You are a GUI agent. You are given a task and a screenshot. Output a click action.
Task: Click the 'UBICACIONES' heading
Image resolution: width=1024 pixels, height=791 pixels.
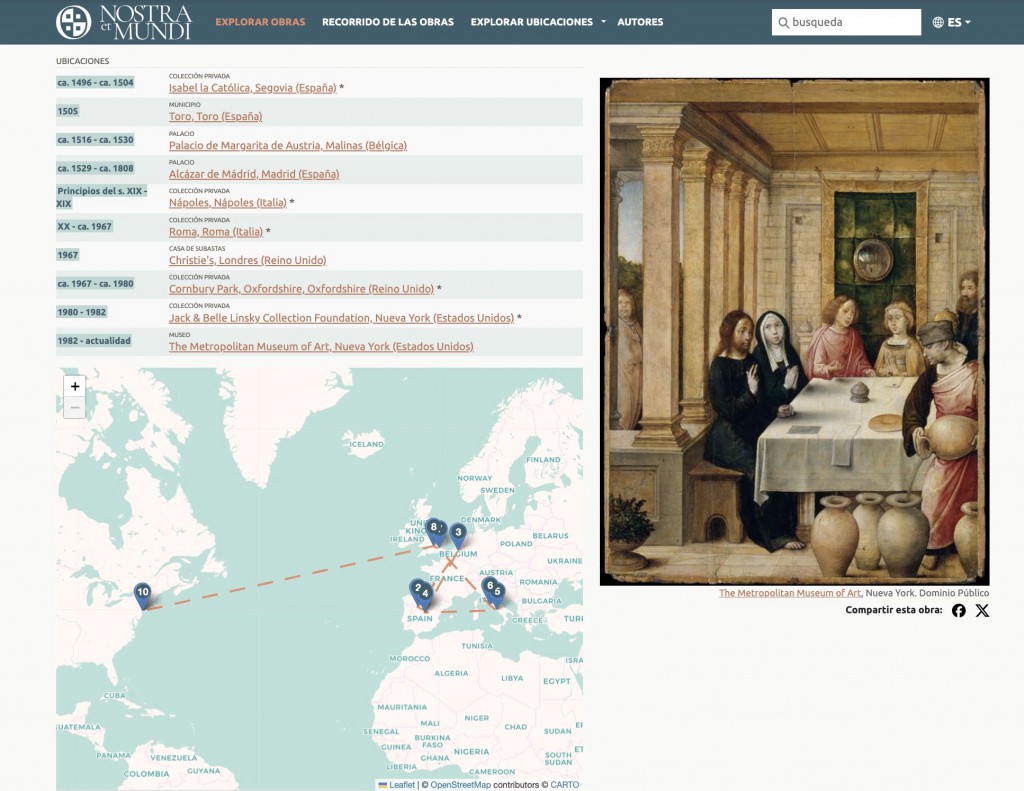(x=82, y=61)
